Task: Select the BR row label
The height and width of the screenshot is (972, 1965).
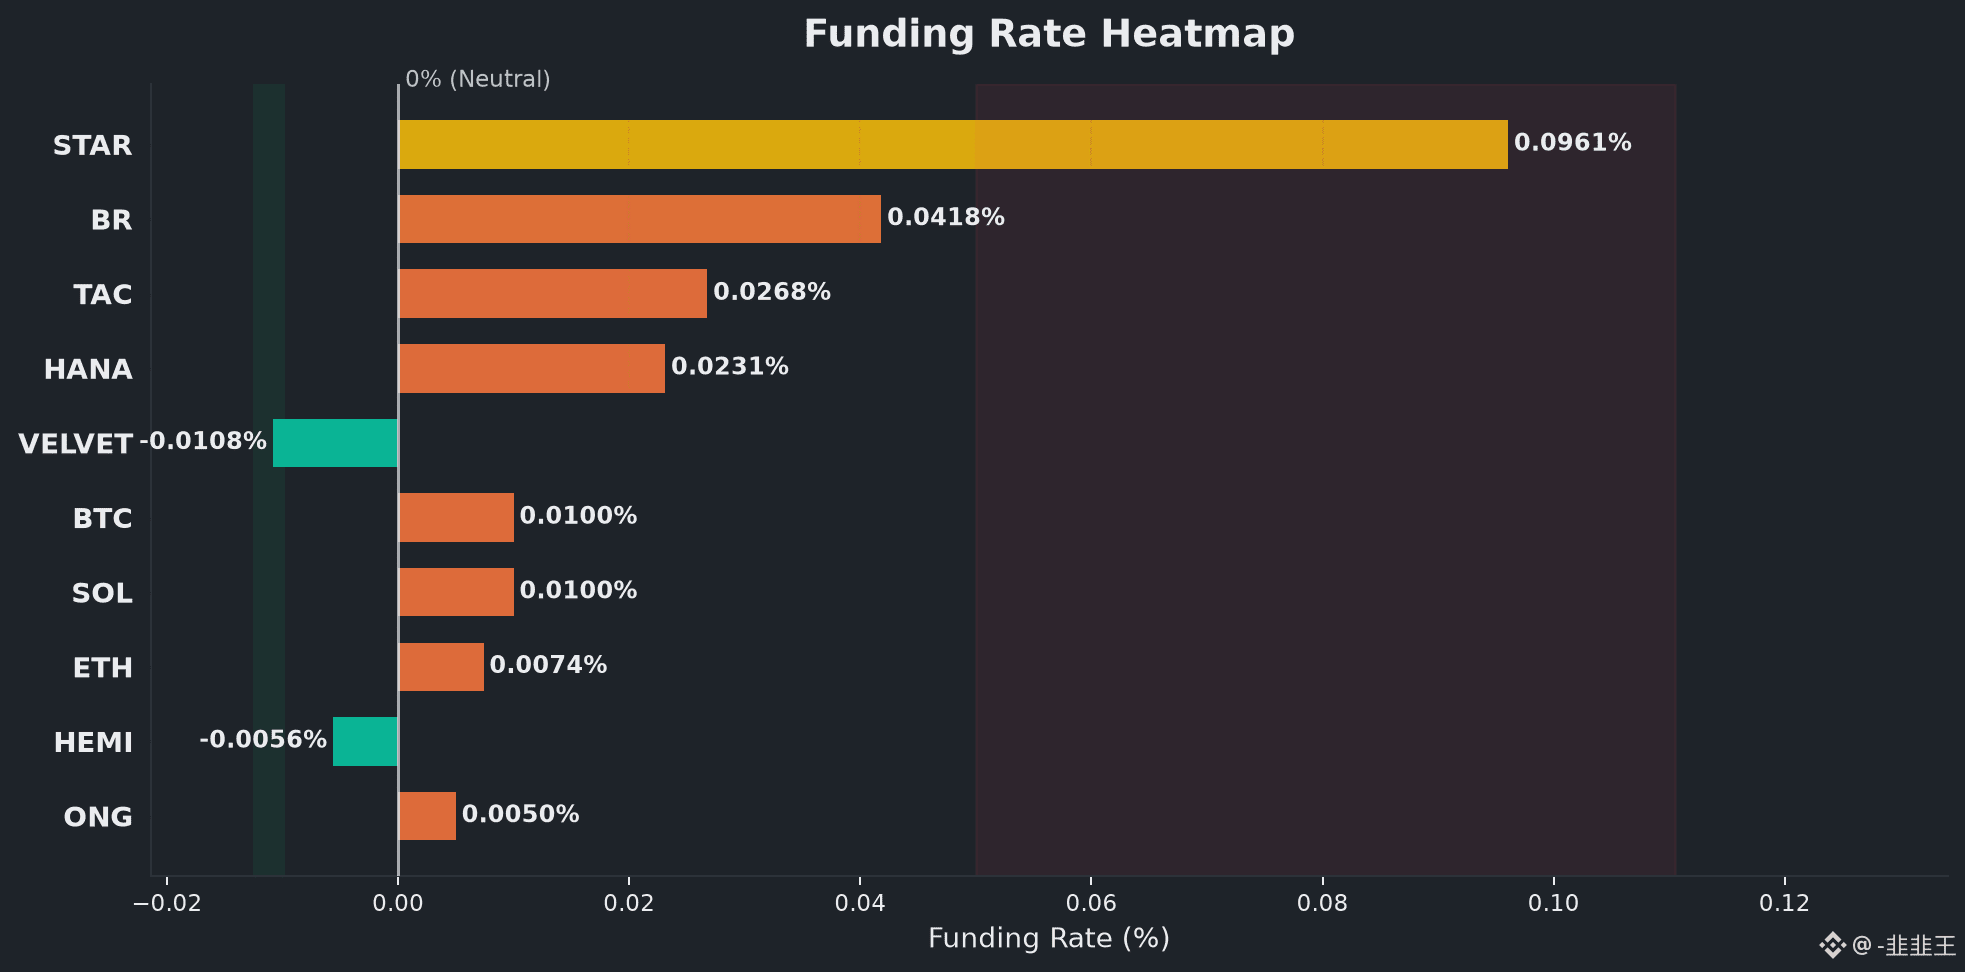Action: pyautogui.click(x=111, y=220)
